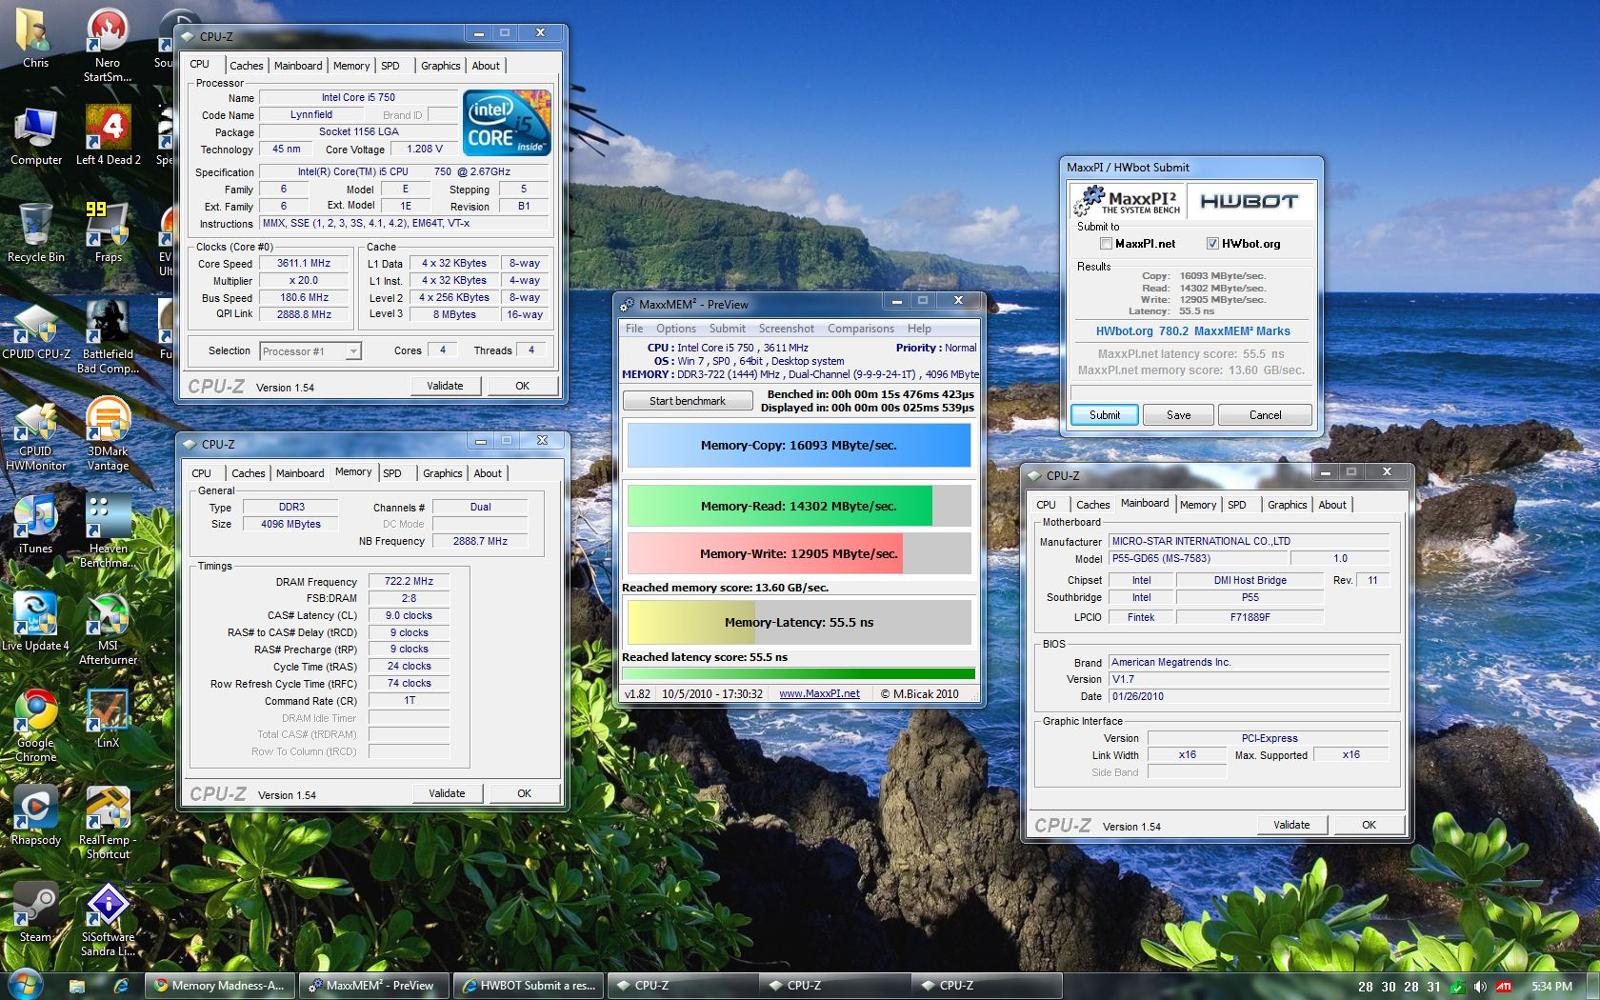Click OK in Mainboard CPU-Z window

1369,825
